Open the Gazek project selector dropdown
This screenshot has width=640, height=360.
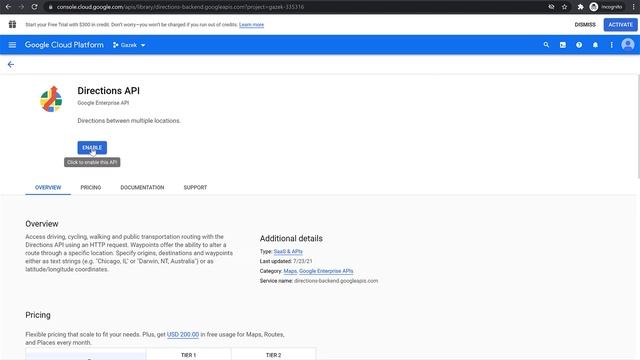129,45
